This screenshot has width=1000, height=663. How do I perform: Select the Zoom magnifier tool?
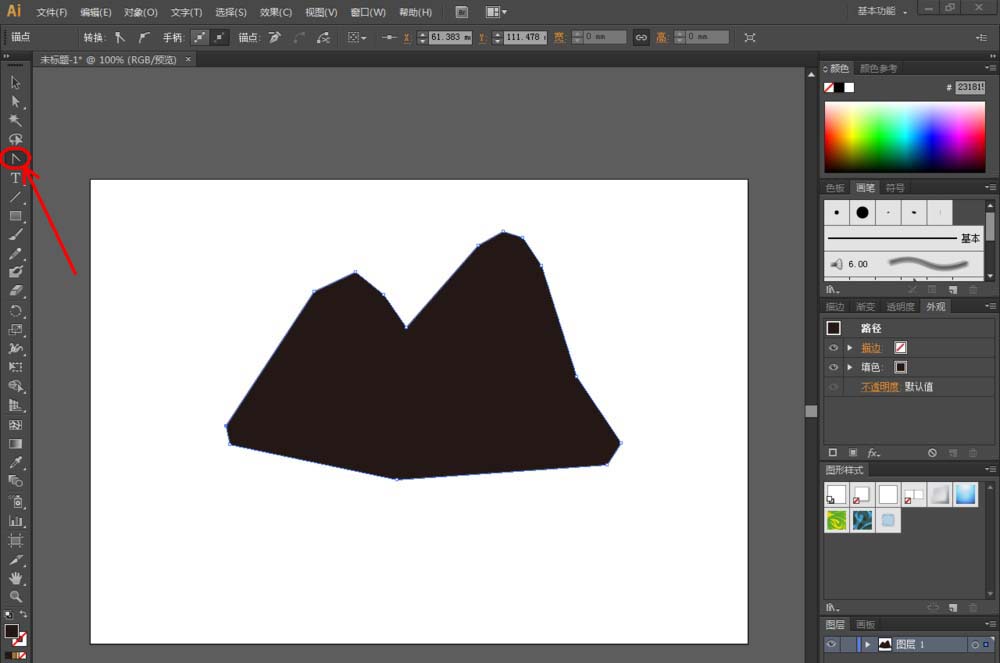pyautogui.click(x=15, y=597)
